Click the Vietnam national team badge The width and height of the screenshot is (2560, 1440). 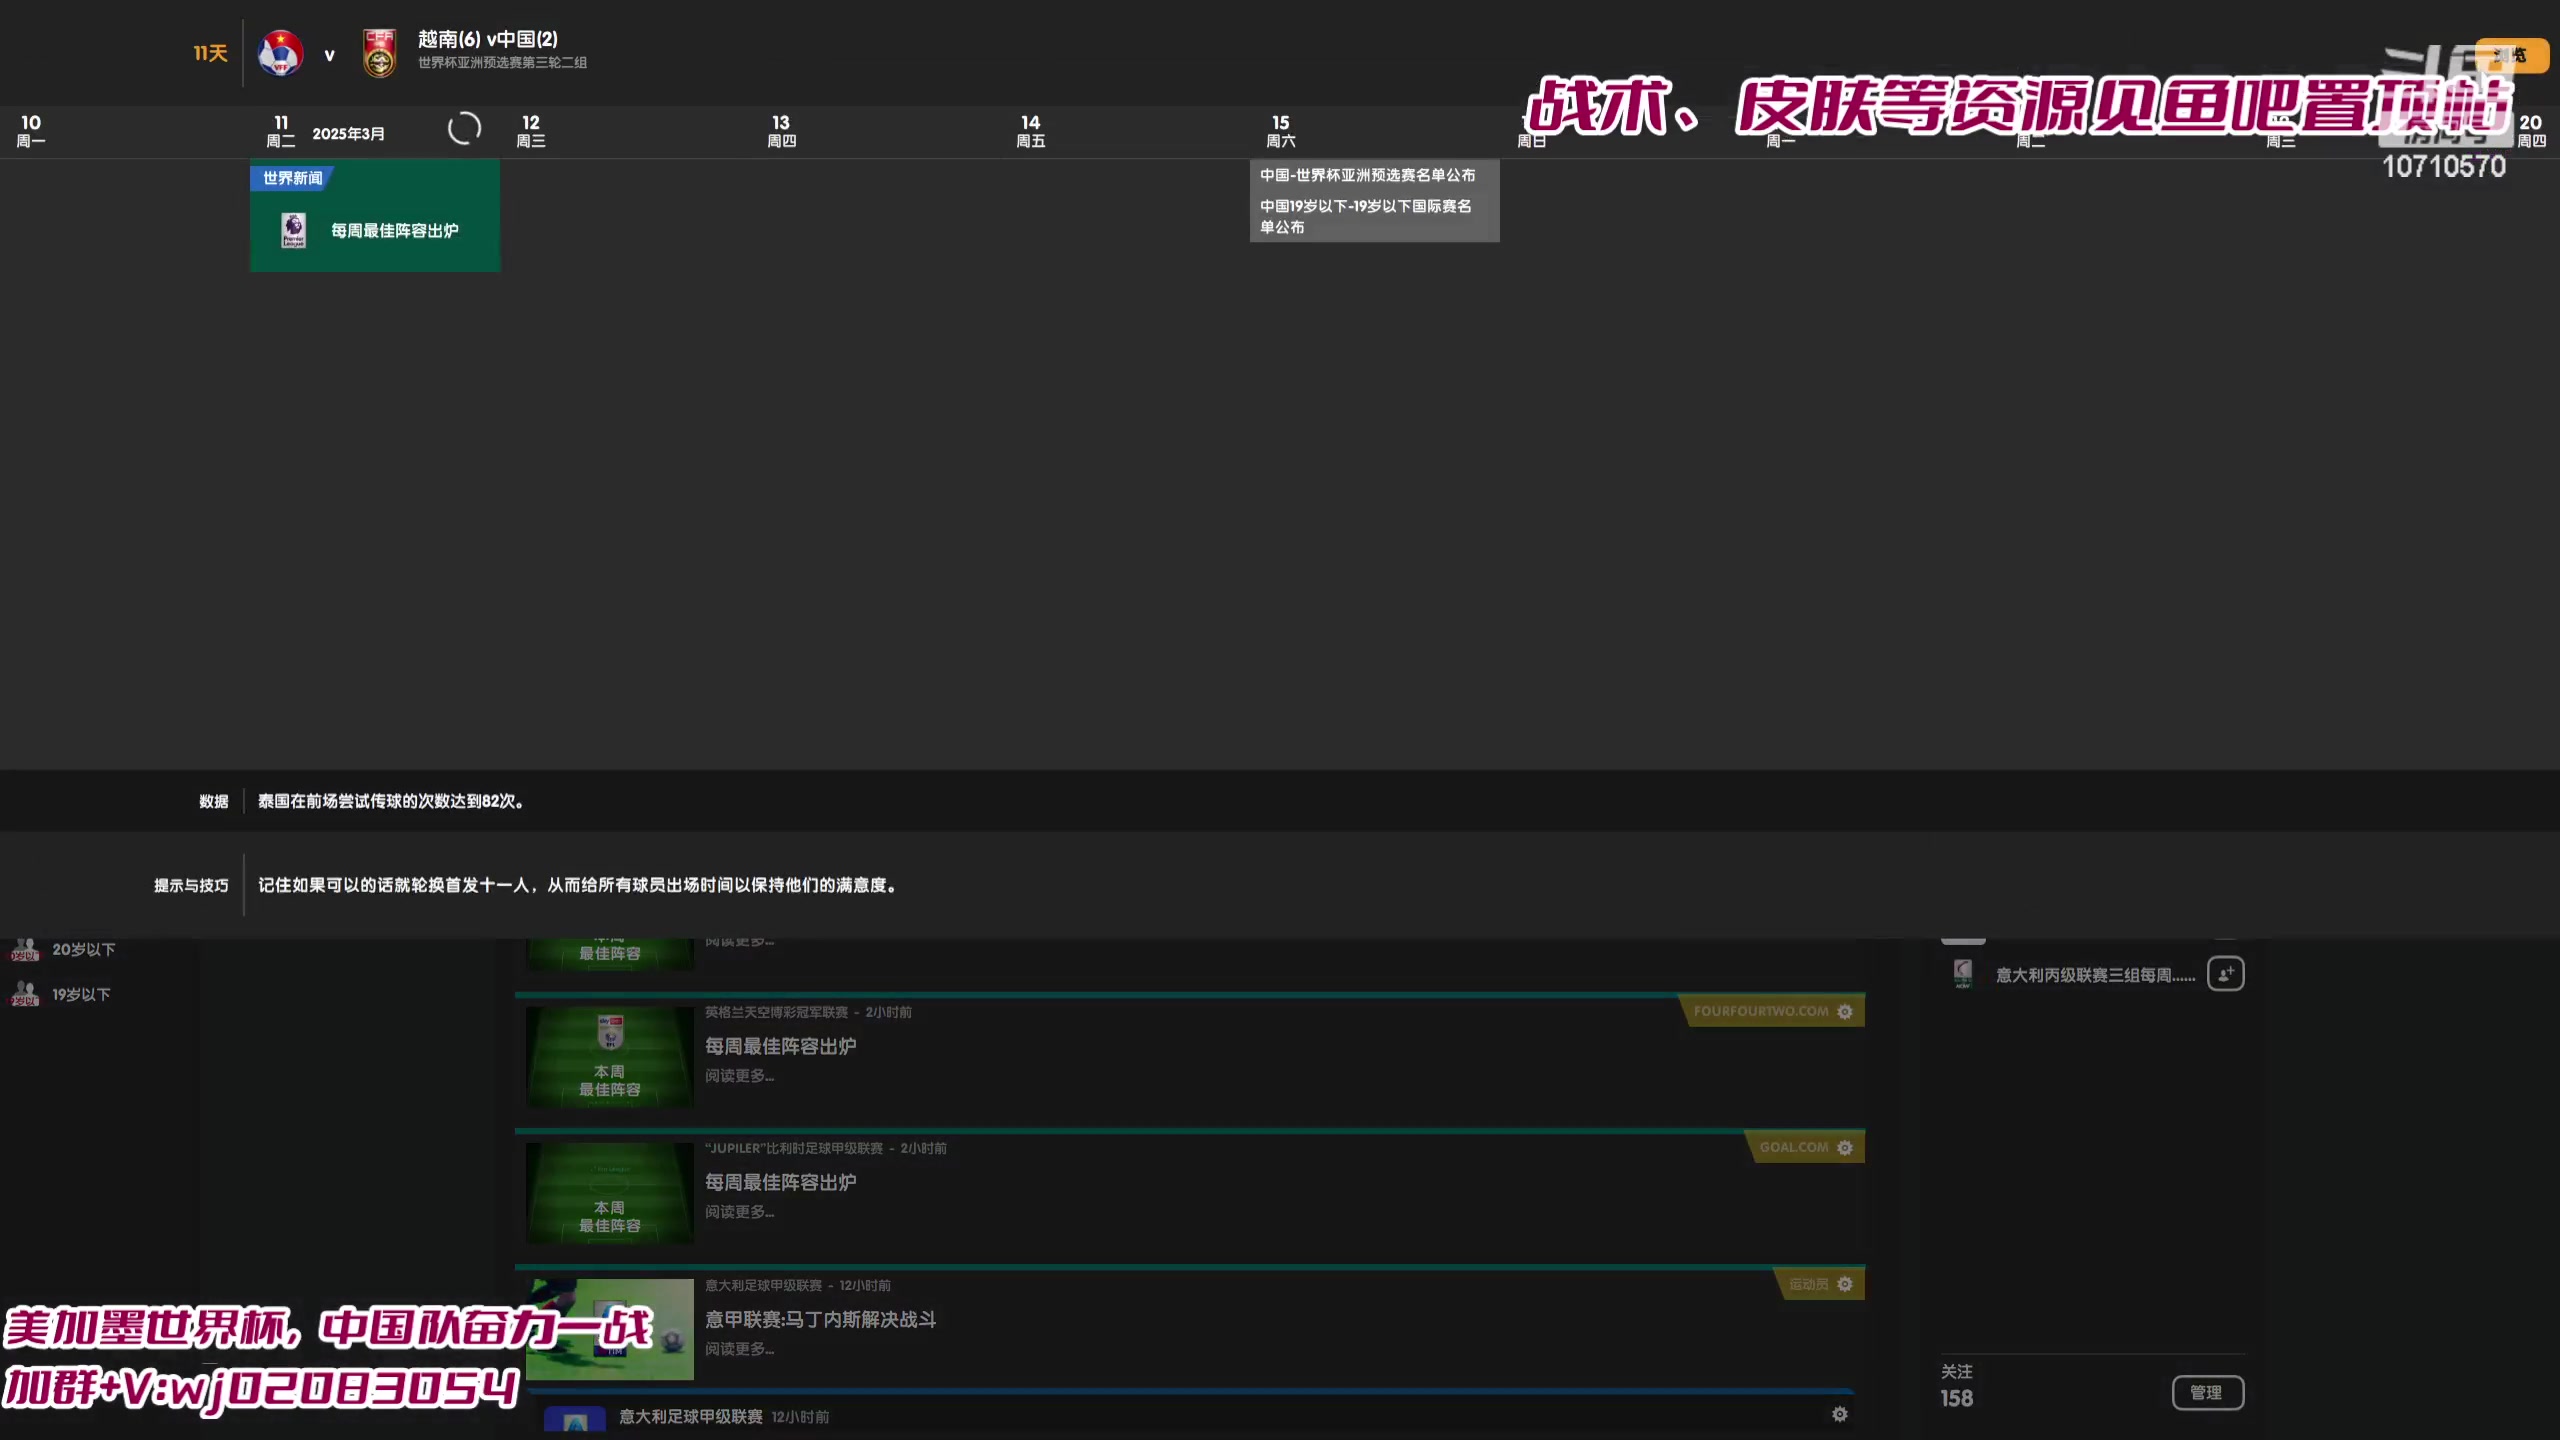(x=280, y=53)
